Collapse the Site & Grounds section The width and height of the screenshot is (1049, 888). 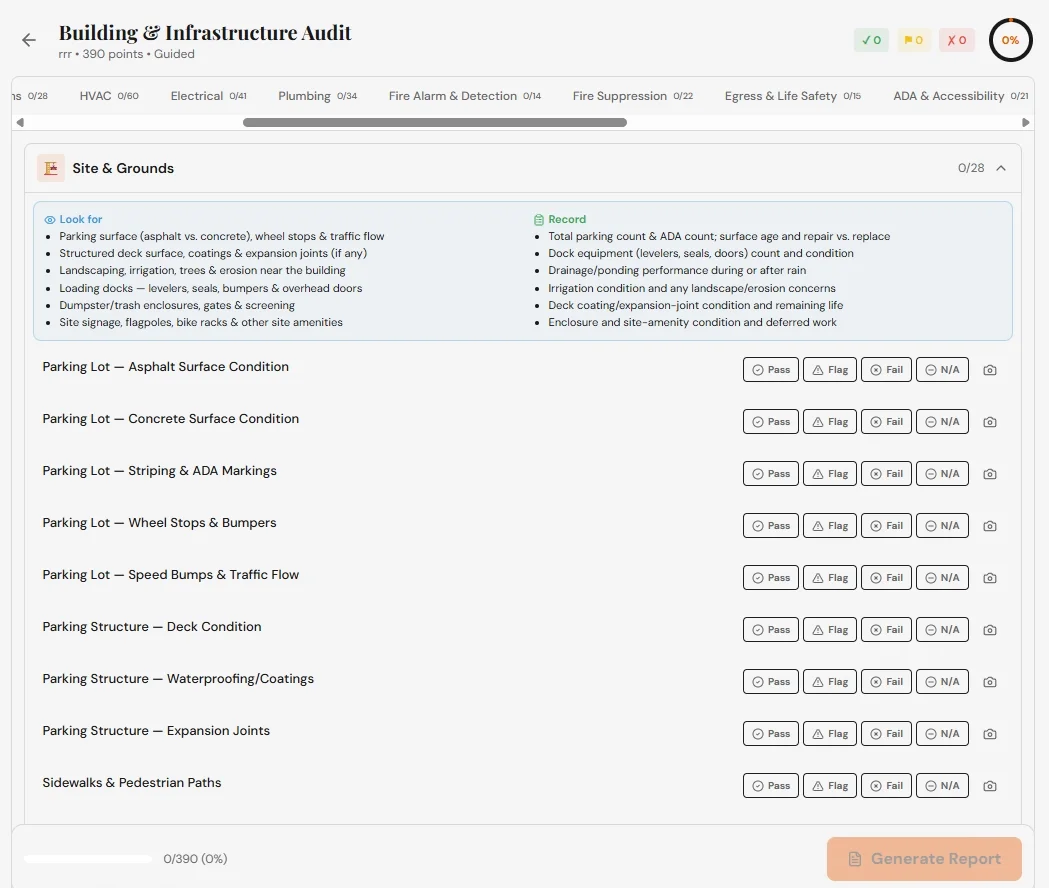click(x=1001, y=169)
